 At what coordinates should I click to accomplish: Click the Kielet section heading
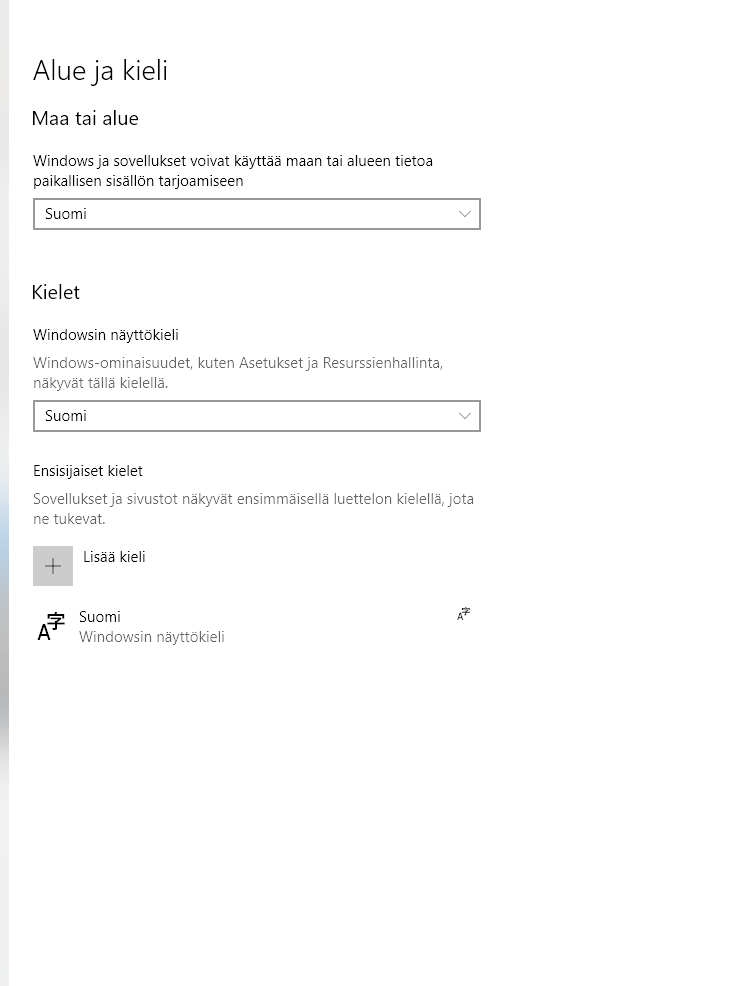click(56, 292)
